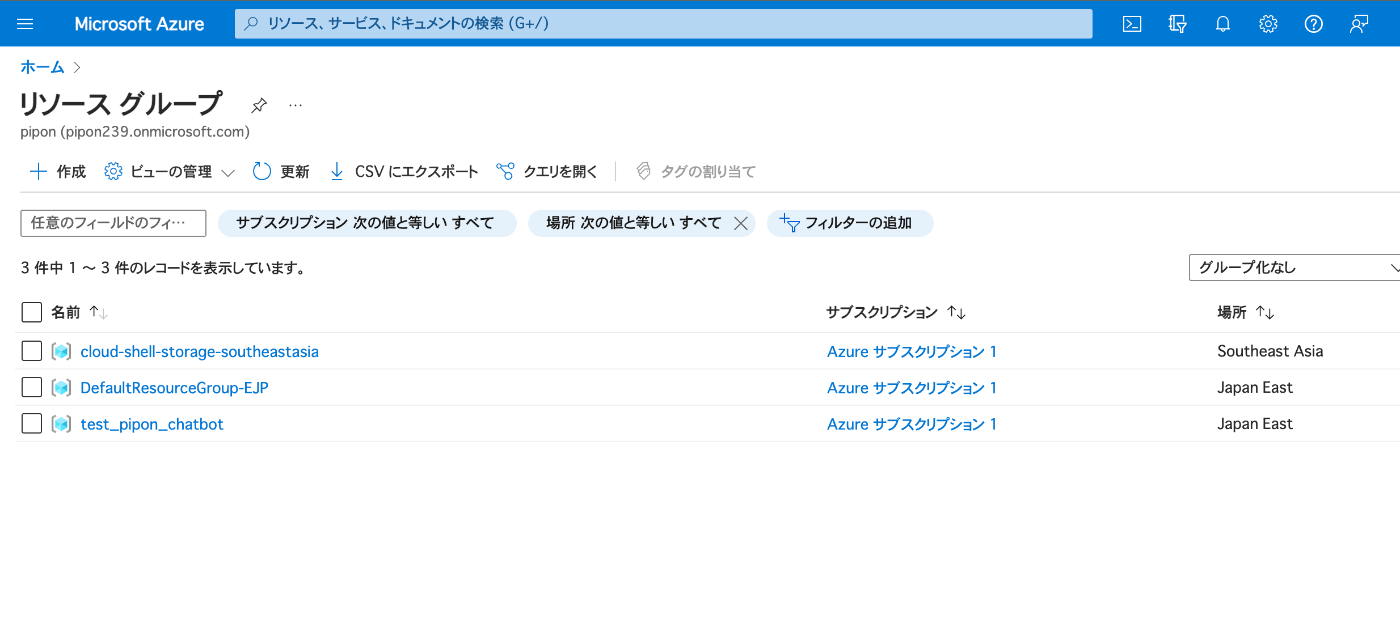Click the 作成 plus button
The height and width of the screenshot is (620, 1400).
pos(58,172)
